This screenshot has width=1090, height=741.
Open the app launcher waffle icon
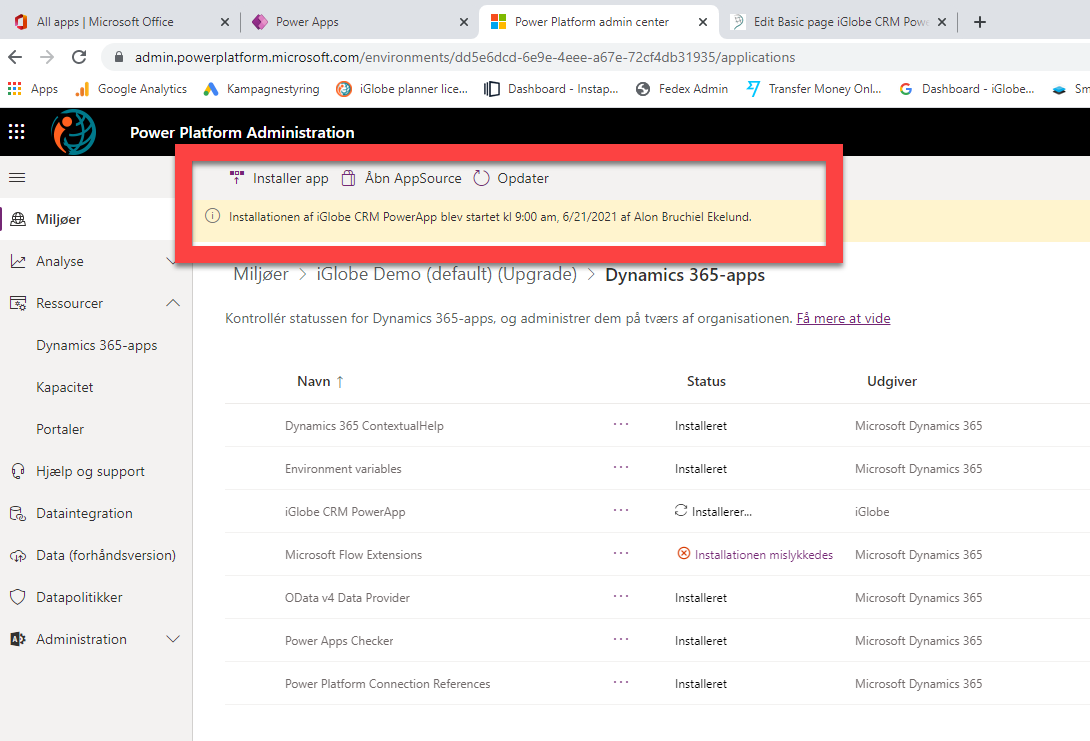[17, 132]
